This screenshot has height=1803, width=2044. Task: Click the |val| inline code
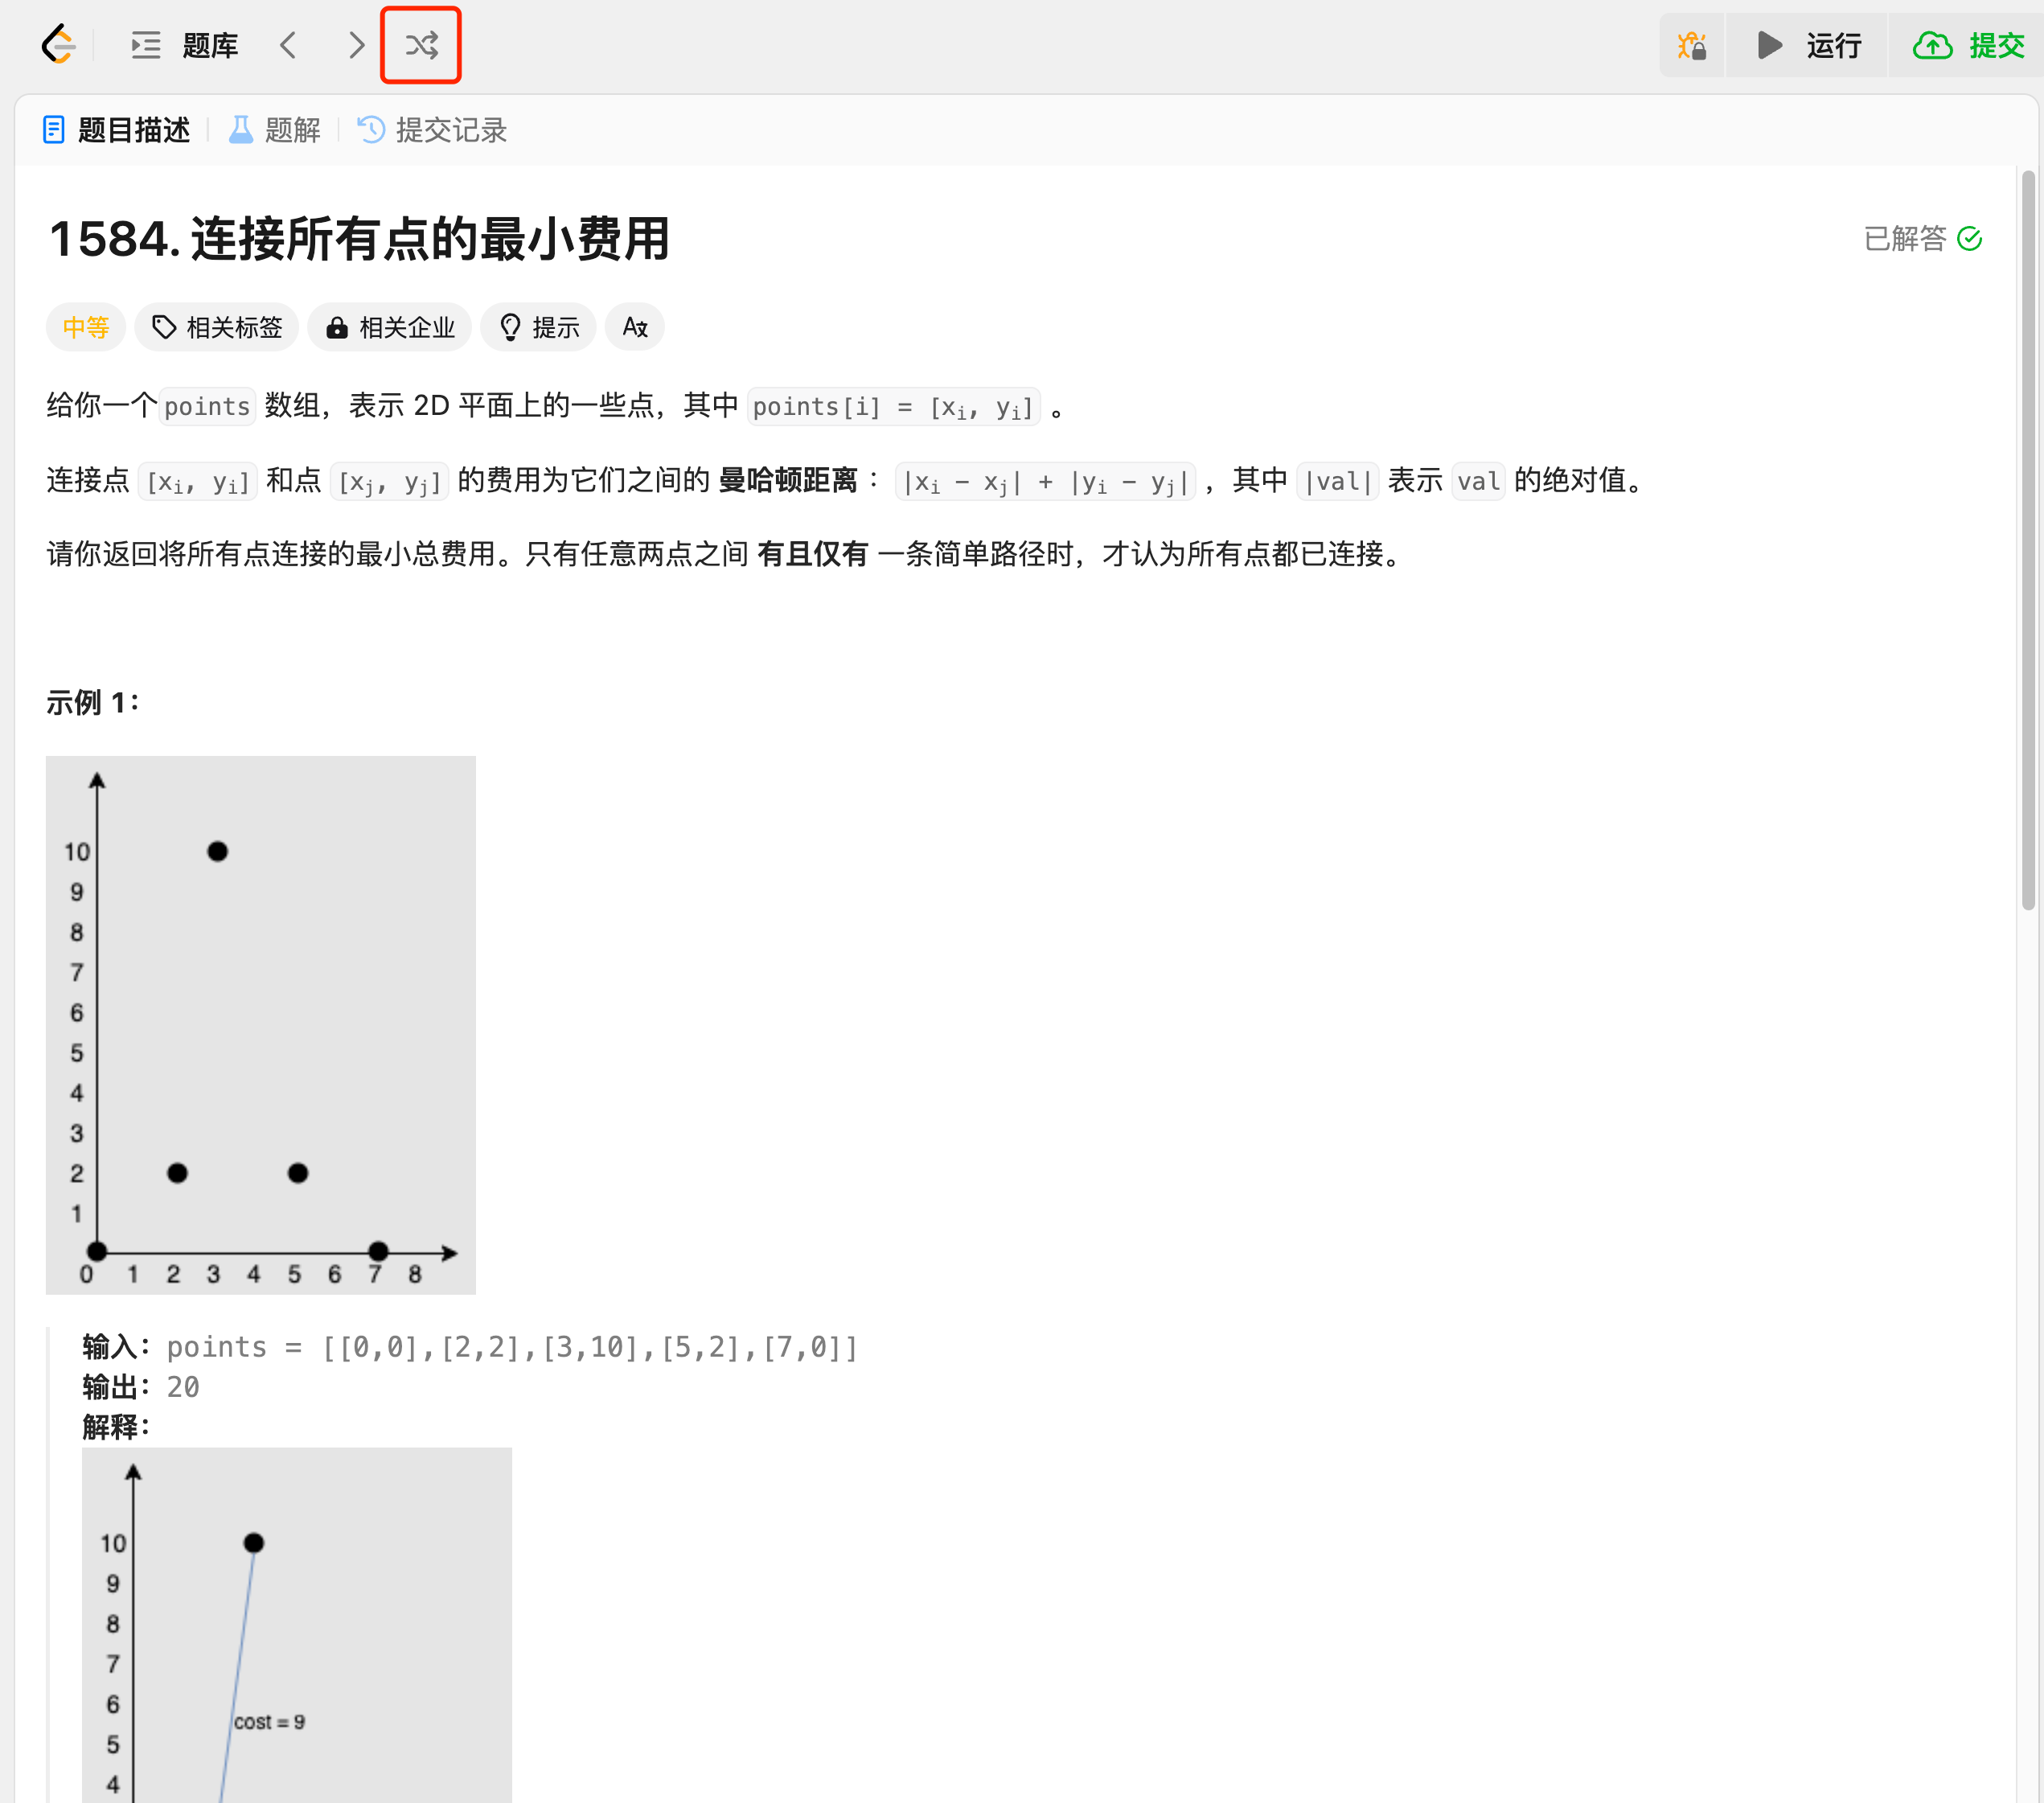(x=1338, y=481)
